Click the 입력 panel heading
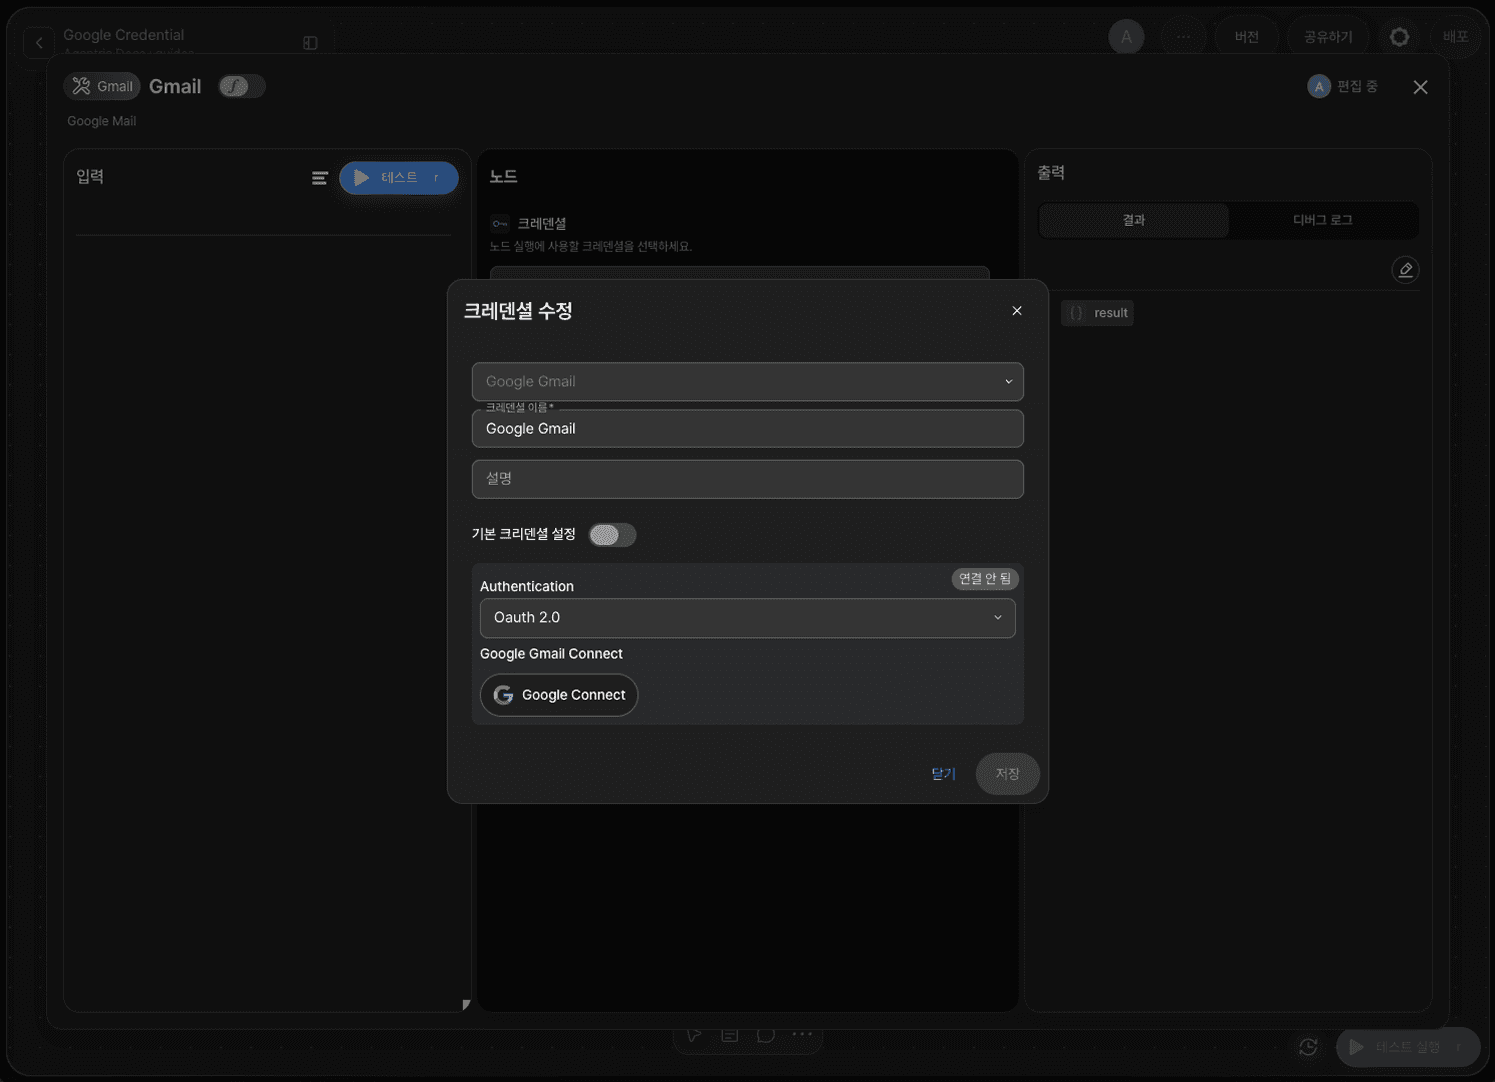This screenshot has height=1082, width=1495. click(90, 176)
